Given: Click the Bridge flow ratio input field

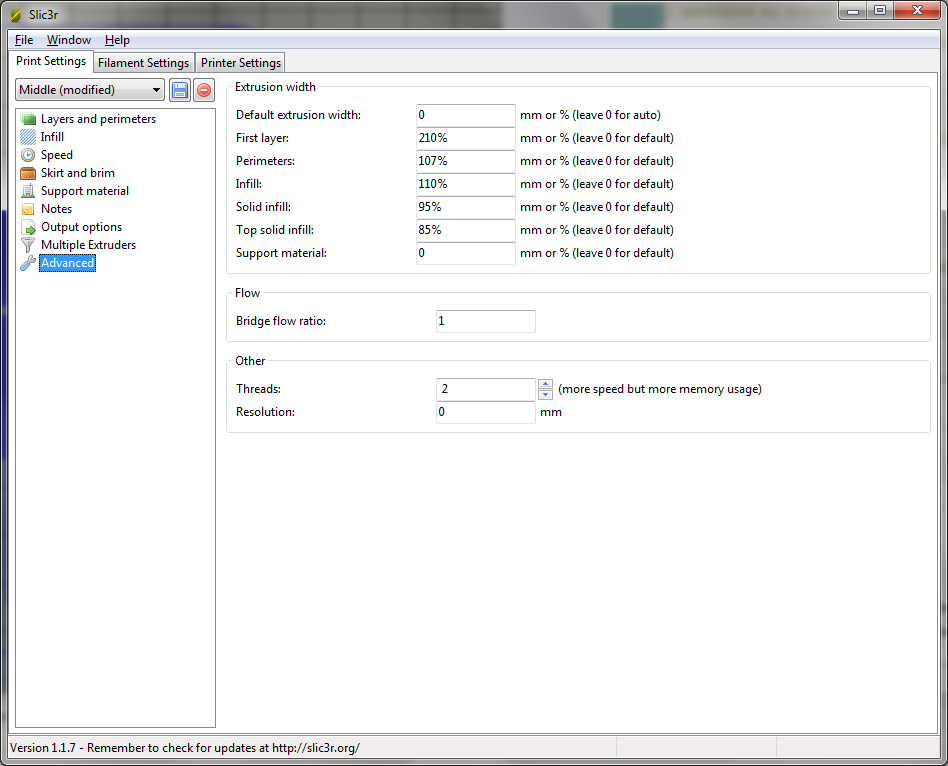Looking at the screenshot, I should [x=485, y=321].
